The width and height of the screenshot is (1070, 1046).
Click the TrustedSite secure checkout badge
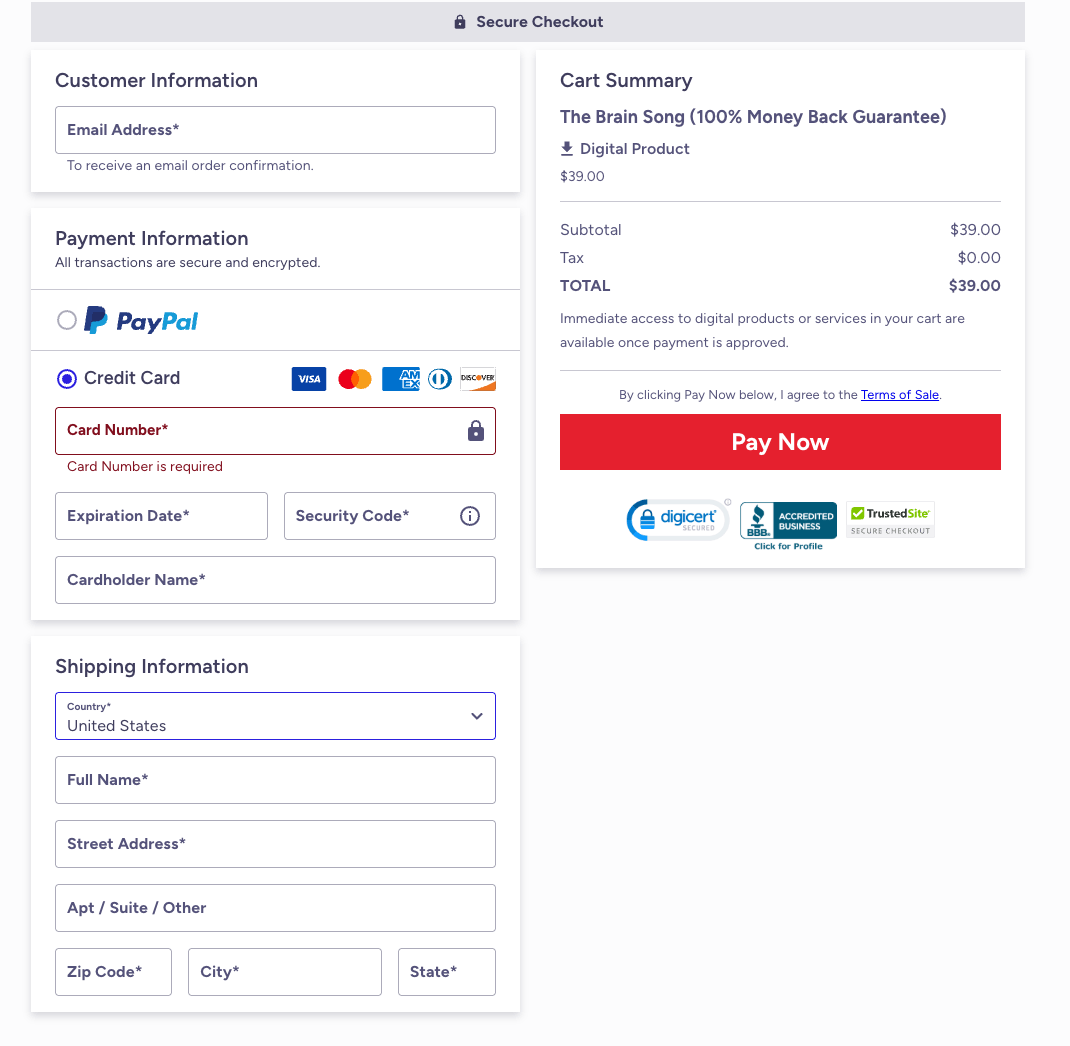click(890, 519)
